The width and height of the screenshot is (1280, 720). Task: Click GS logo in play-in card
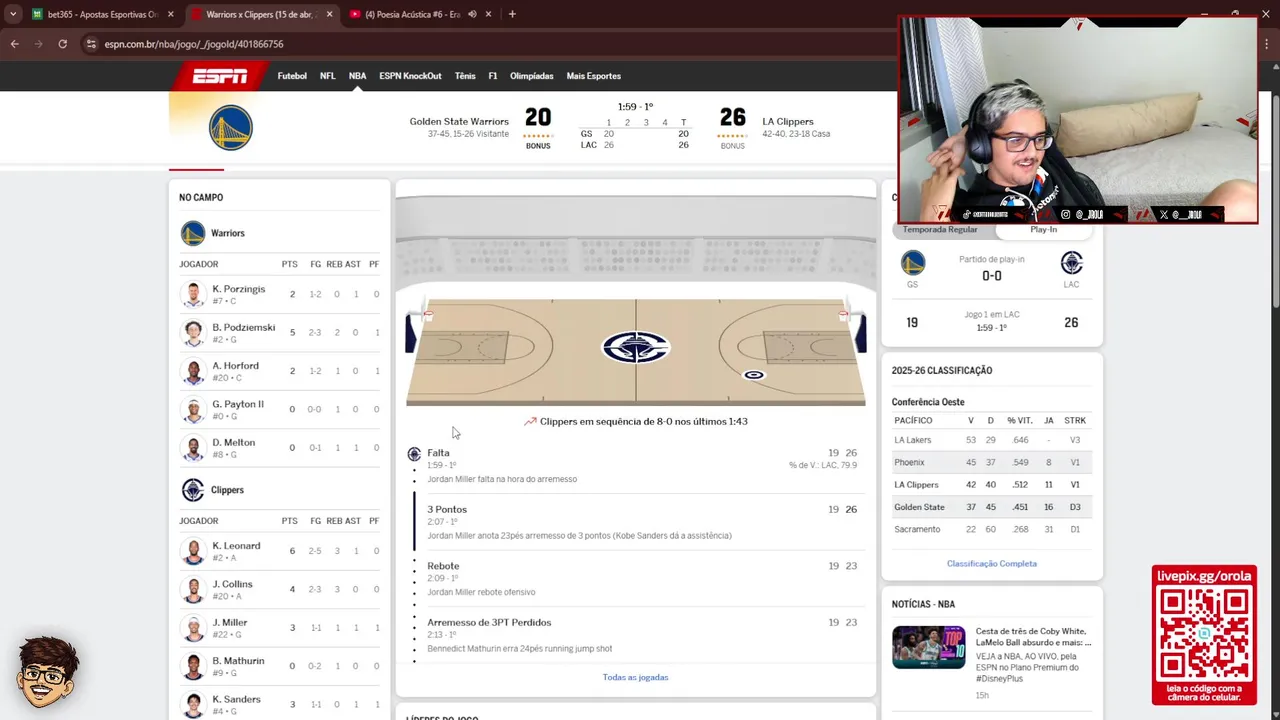[913, 263]
